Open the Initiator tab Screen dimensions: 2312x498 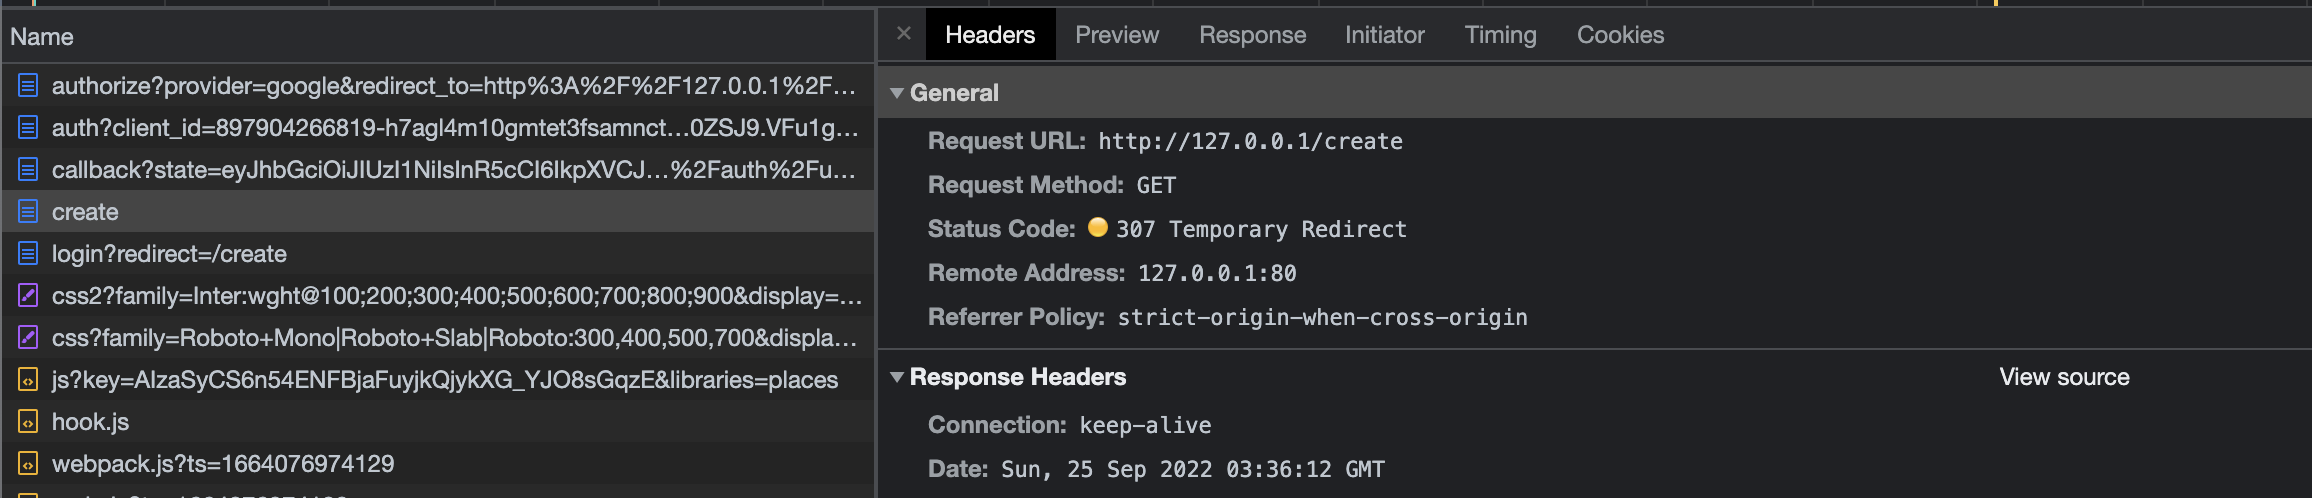1384,35
